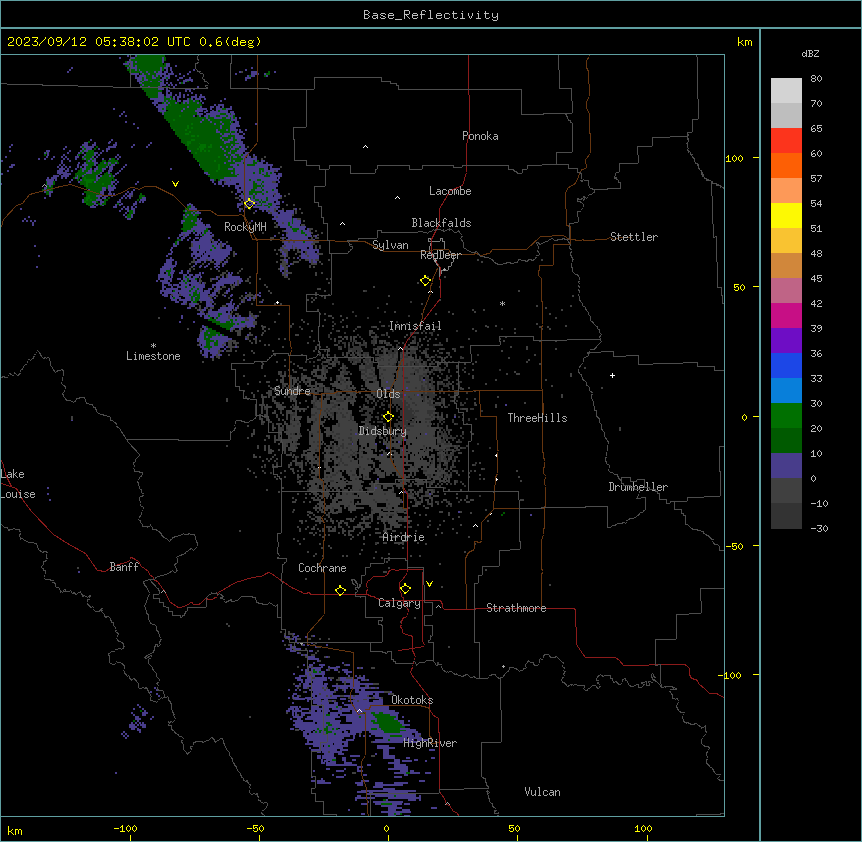Pick the light gray 80 dBZ swatch

[x=786, y=91]
